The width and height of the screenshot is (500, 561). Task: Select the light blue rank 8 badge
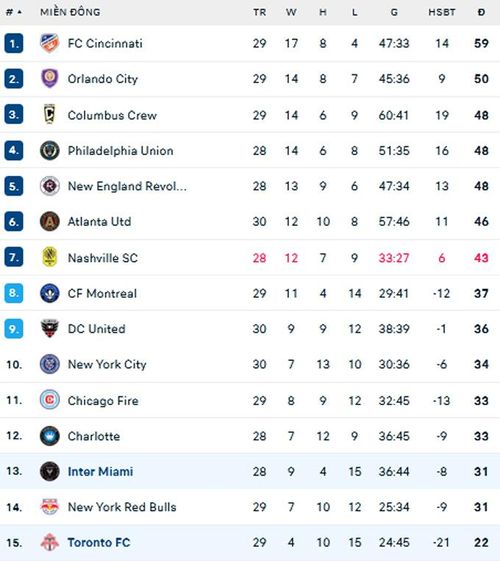click(14, 293)
